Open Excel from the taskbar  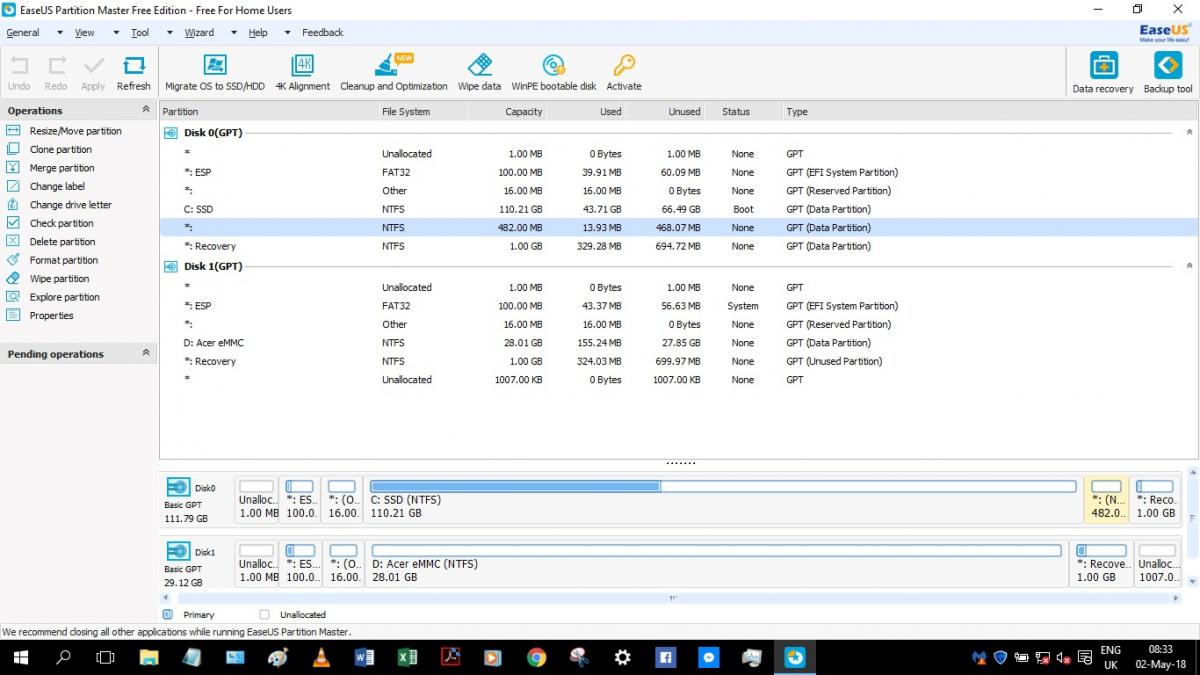coord(407,657)
